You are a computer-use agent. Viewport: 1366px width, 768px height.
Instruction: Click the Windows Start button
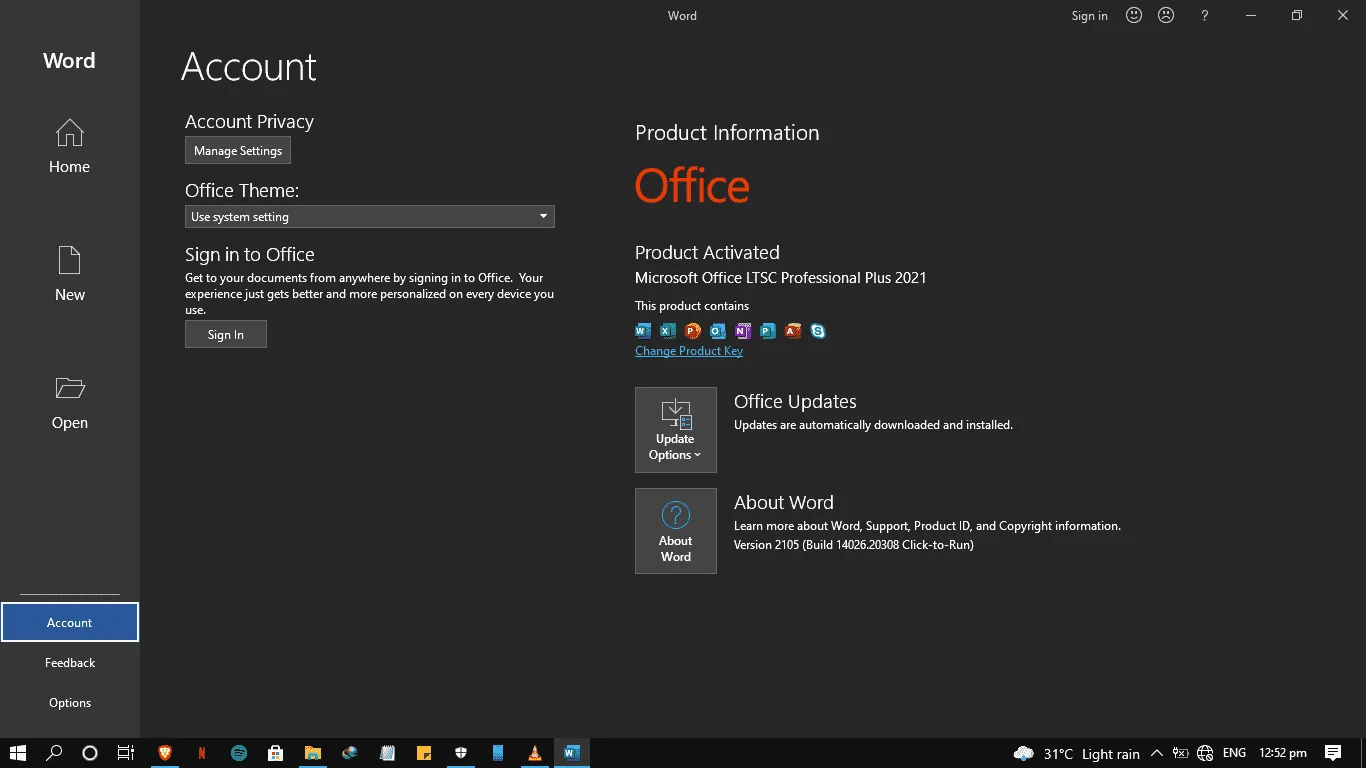[18, 753]
